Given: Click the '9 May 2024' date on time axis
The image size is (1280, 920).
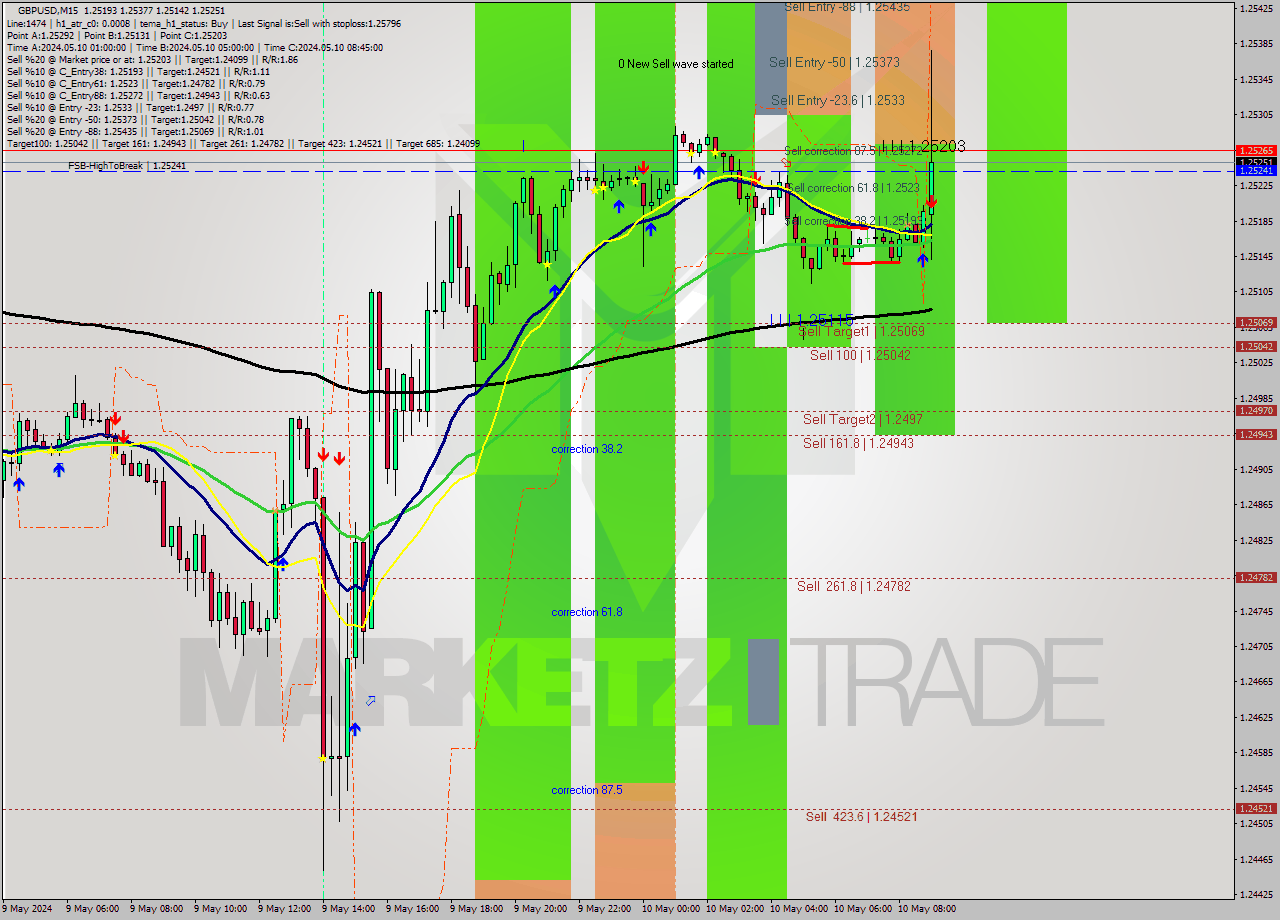Looking at the screenshot, I should (x=27, y=909).
